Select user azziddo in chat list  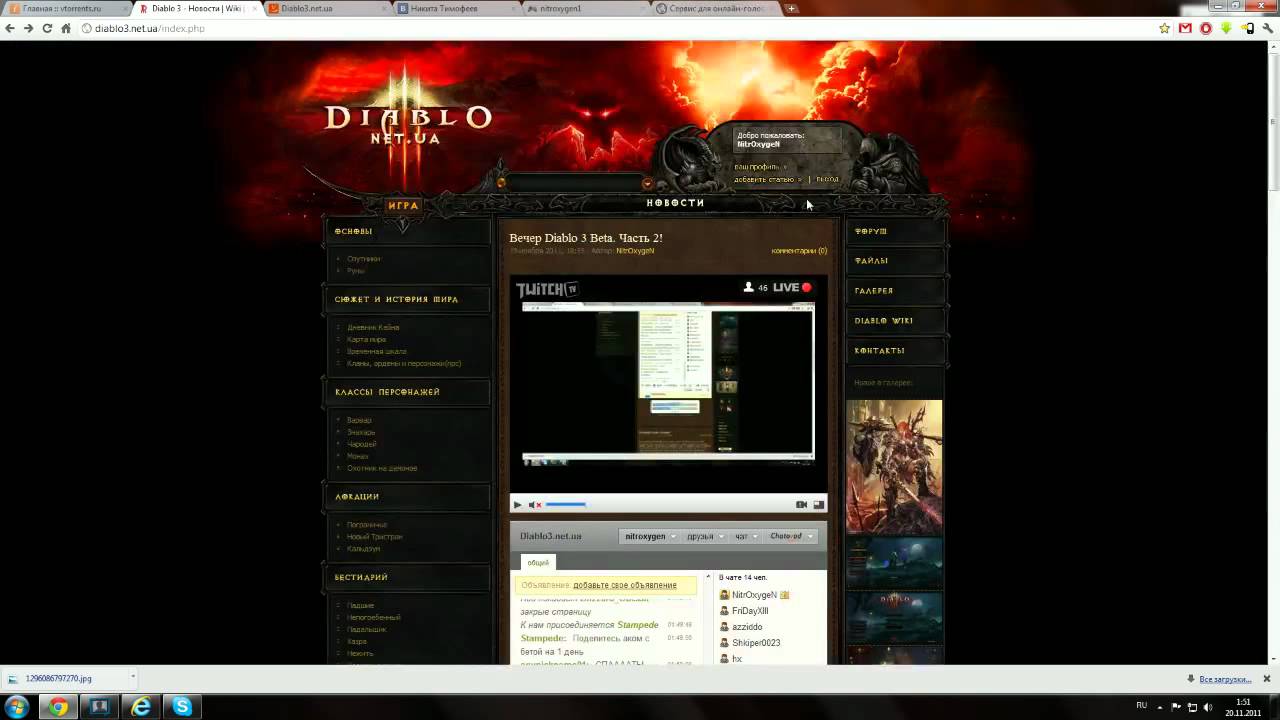coord(747,627)
